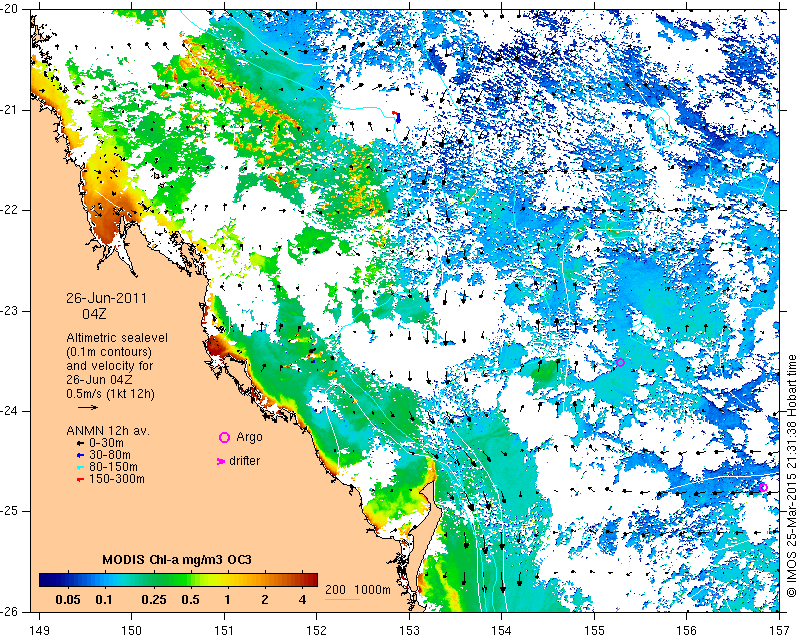Click the red 150-300m arrow legend symbol
Viewport: 800px width, 640px height.
click(80, 479)
